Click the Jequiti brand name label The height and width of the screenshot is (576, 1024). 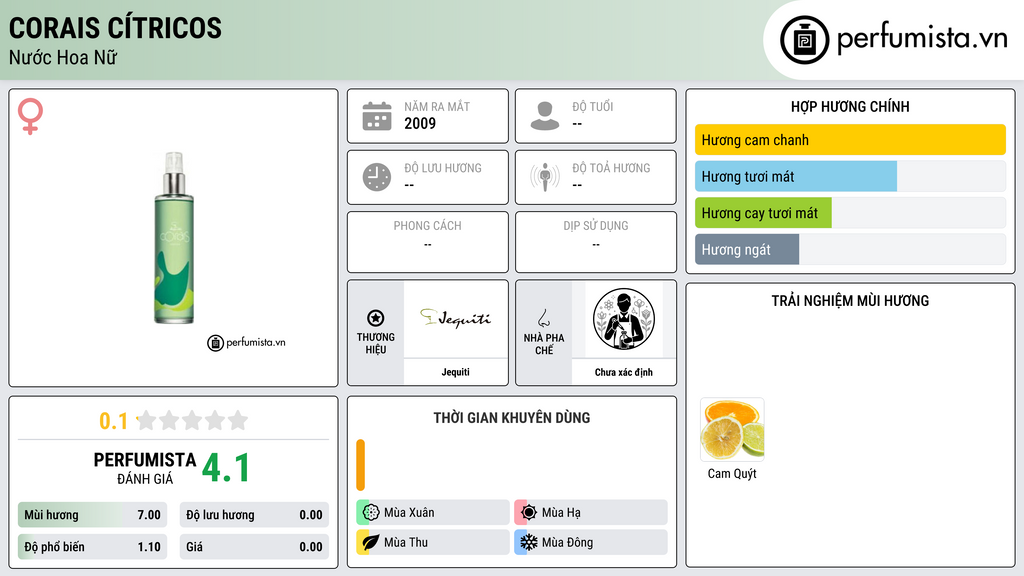tap(455, 372)
